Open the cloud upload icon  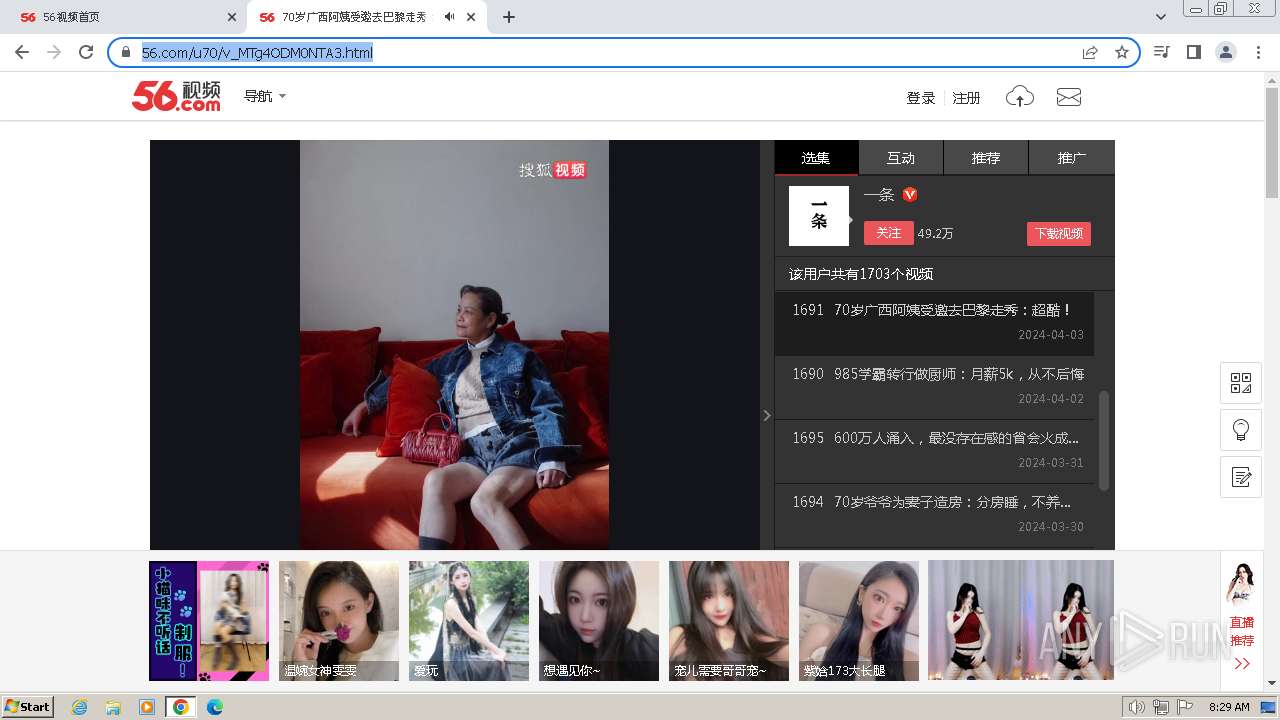click(x=1019, y=97)
